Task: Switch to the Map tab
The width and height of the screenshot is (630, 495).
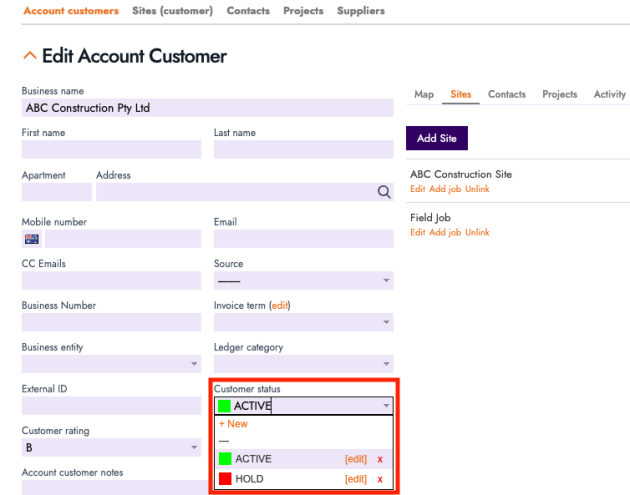Action: tap(424, 94)
